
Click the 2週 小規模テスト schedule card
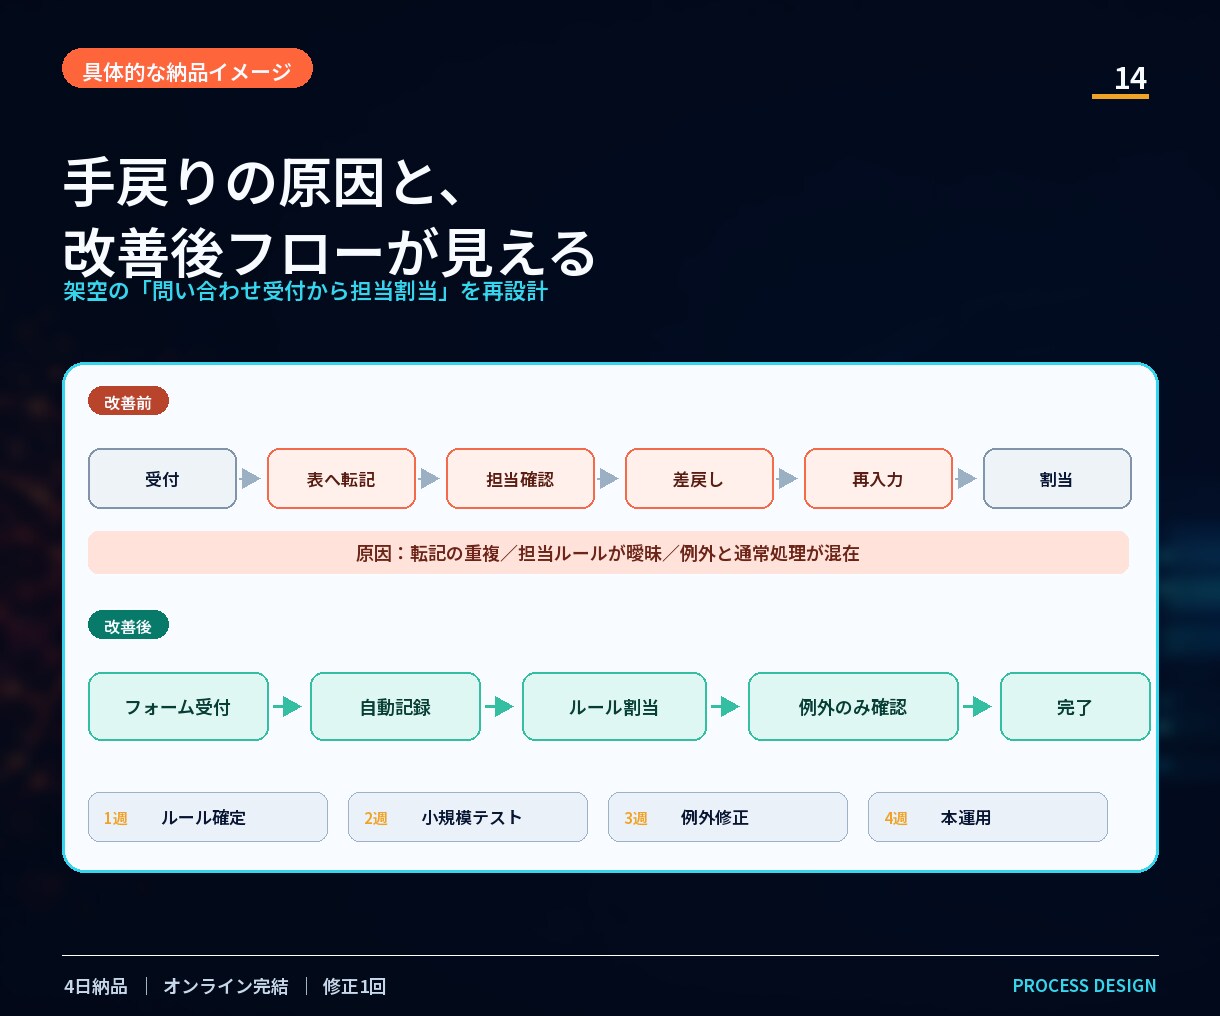click(468, 817)
